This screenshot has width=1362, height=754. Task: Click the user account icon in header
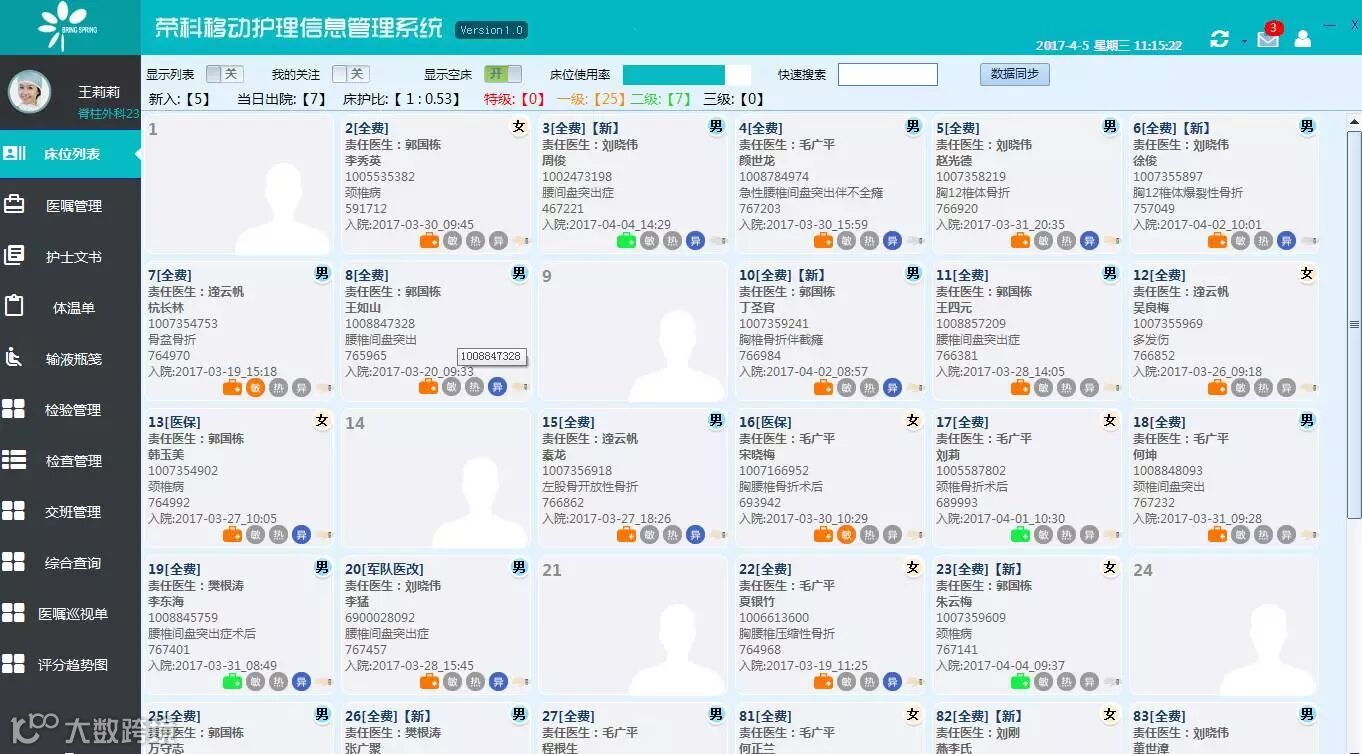pos(1303,39)
